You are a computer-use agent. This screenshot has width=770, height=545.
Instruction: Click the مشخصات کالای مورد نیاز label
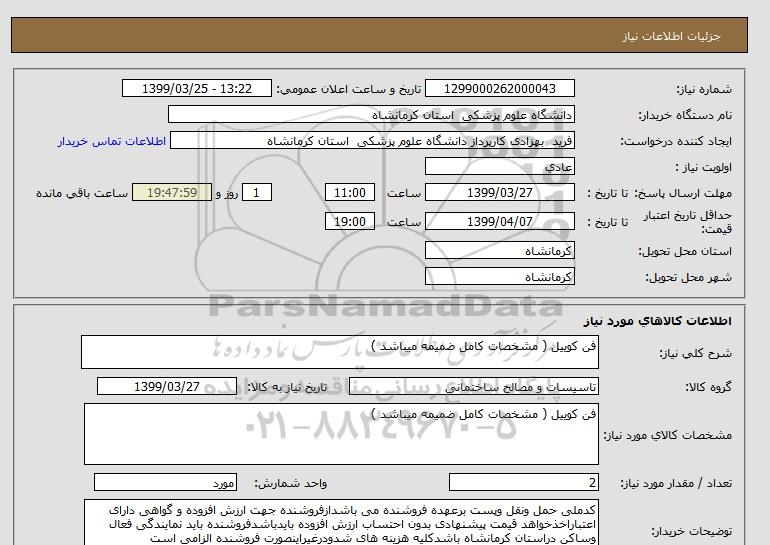tap(667, 435)
